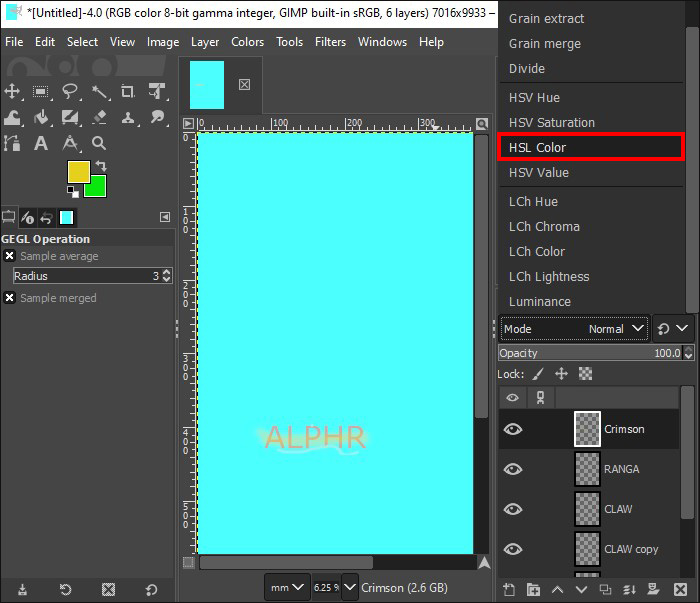Open the Filters menu
Screen dimensions: 700x603
(330, 42)
